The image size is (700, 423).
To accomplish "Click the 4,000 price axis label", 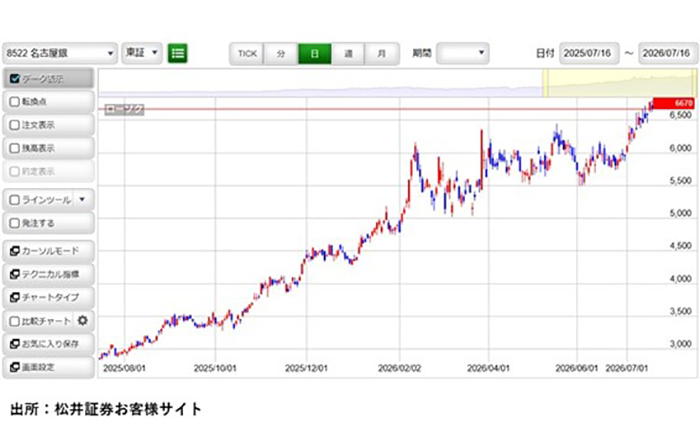I will pyautogui.click(x=680, y=279).
